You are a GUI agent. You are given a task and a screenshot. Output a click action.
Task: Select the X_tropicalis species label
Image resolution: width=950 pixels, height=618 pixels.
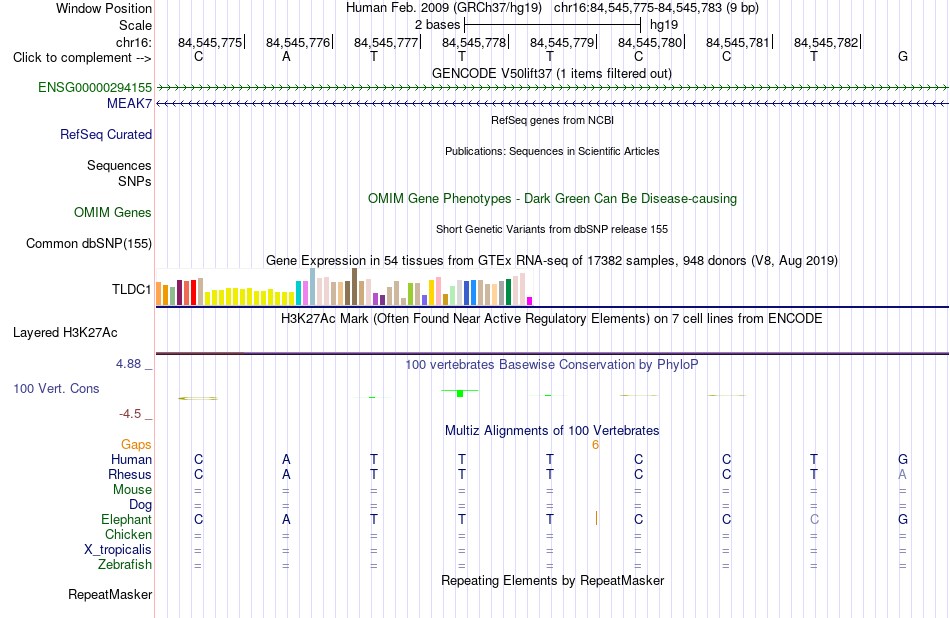118,550
